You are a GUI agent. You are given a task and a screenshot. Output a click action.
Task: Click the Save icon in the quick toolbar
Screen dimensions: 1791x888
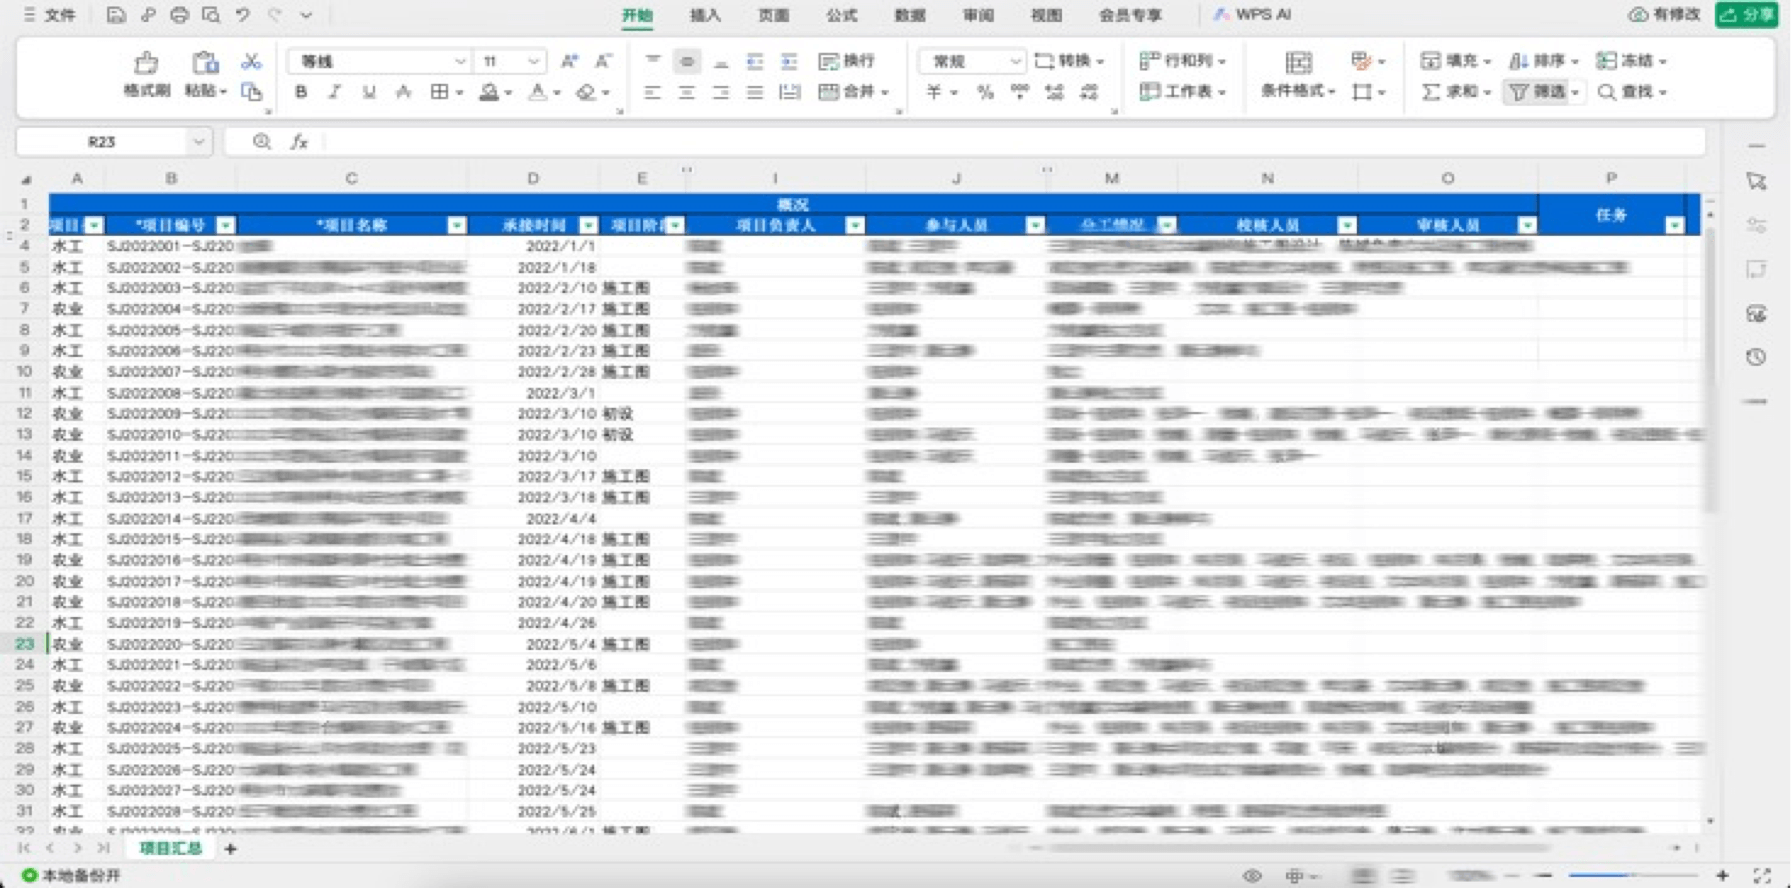116,15
